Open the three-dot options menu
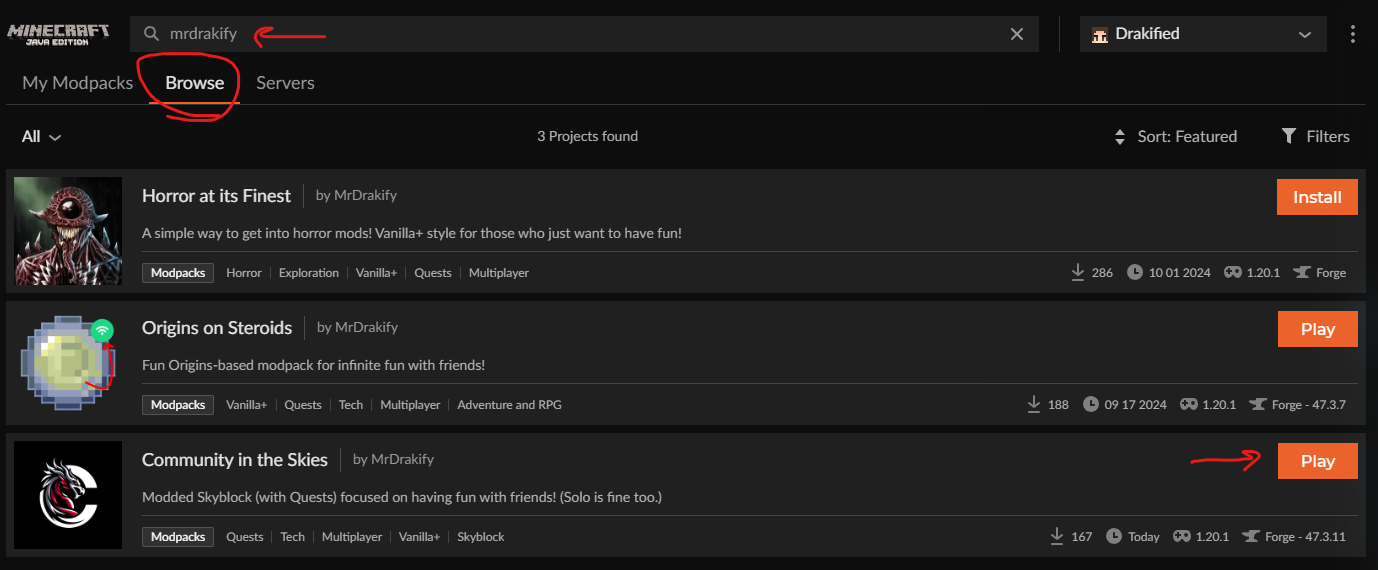The image size is (1378, 570). pos(1353,34)
